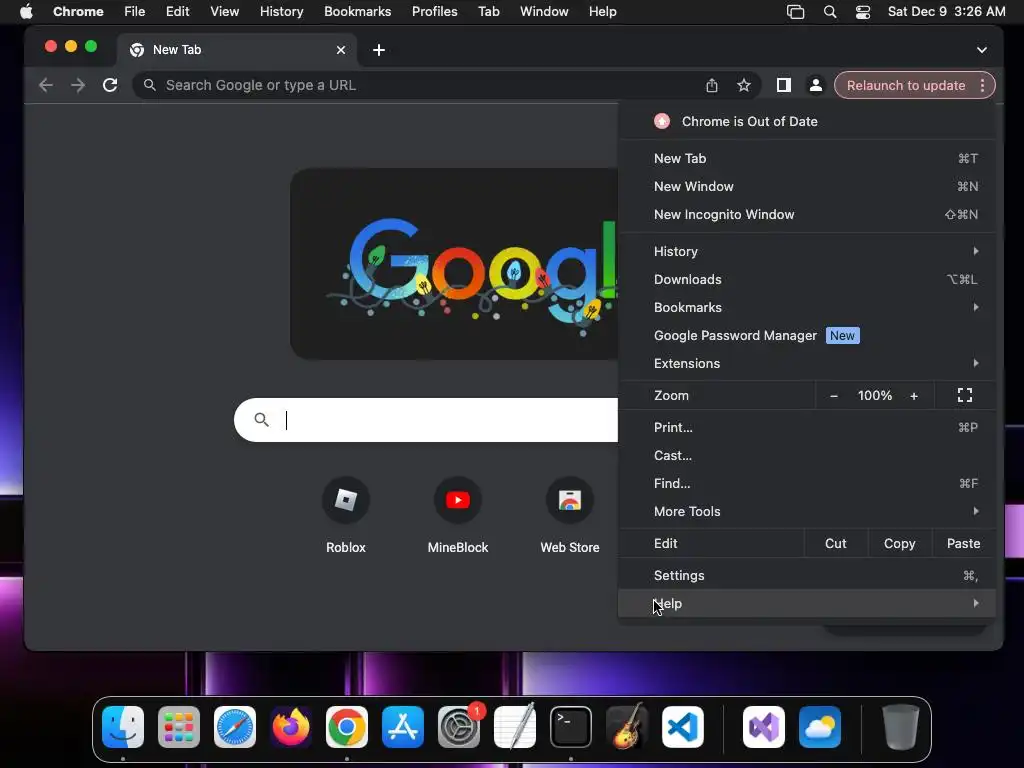Open App Store from the dock
The height and width of the screenshot is (768, 1024).
coord(402,727)
